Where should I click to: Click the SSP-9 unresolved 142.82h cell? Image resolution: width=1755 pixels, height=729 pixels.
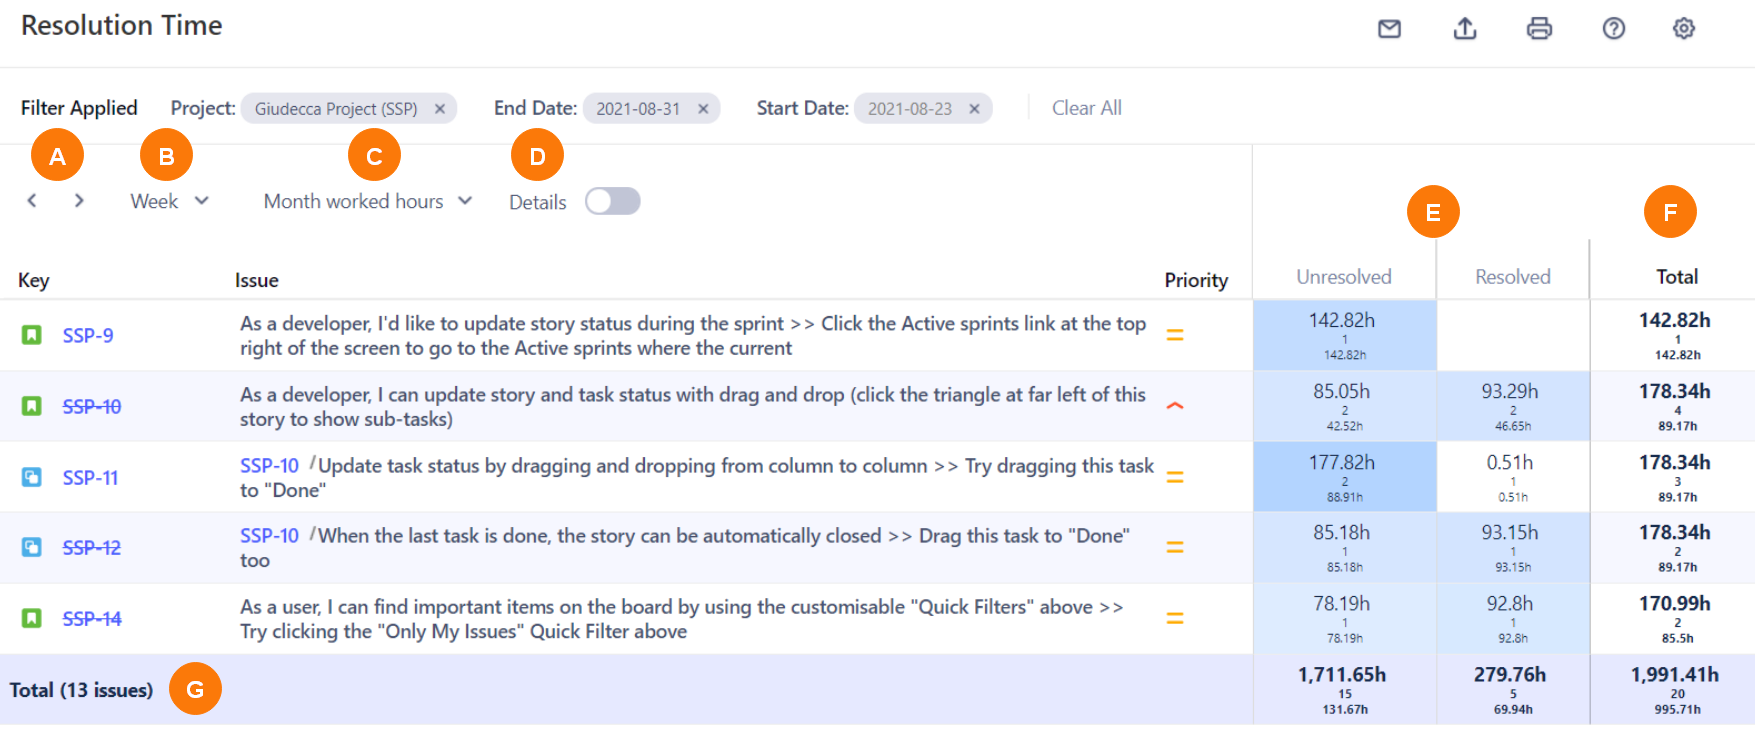1343,335
